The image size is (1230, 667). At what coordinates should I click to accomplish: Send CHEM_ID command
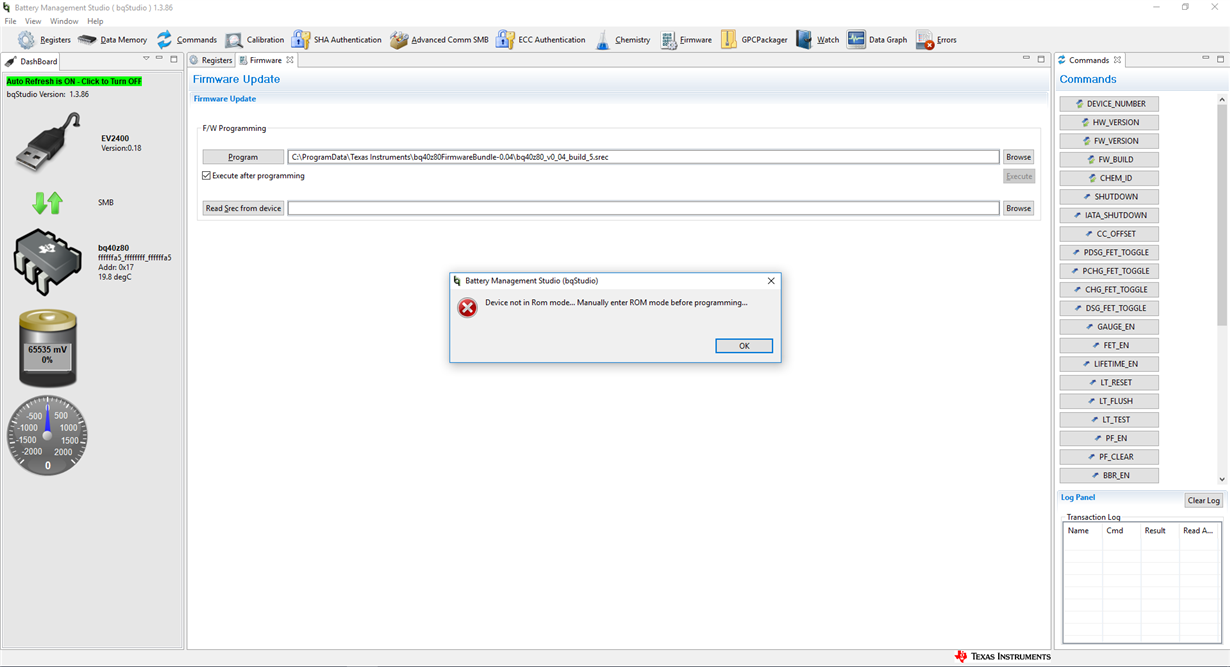(x=1109, y=178)
